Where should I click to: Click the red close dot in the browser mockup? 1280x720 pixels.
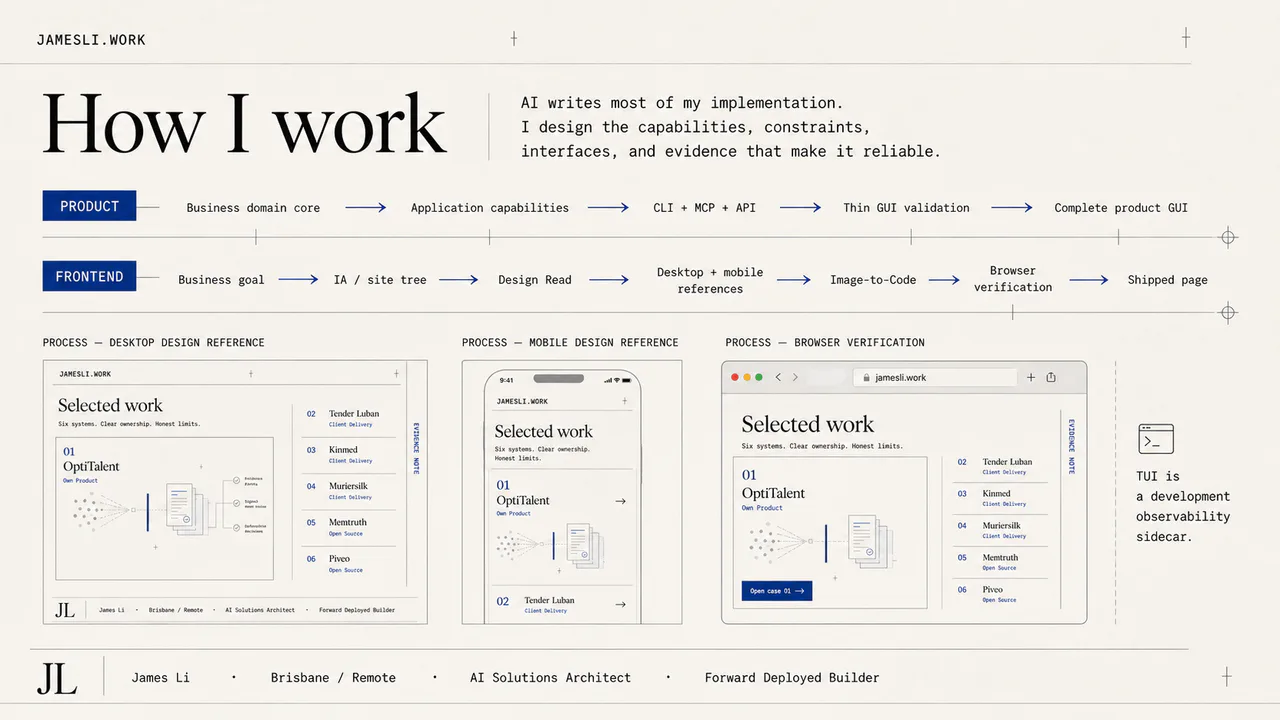[735, 377]
